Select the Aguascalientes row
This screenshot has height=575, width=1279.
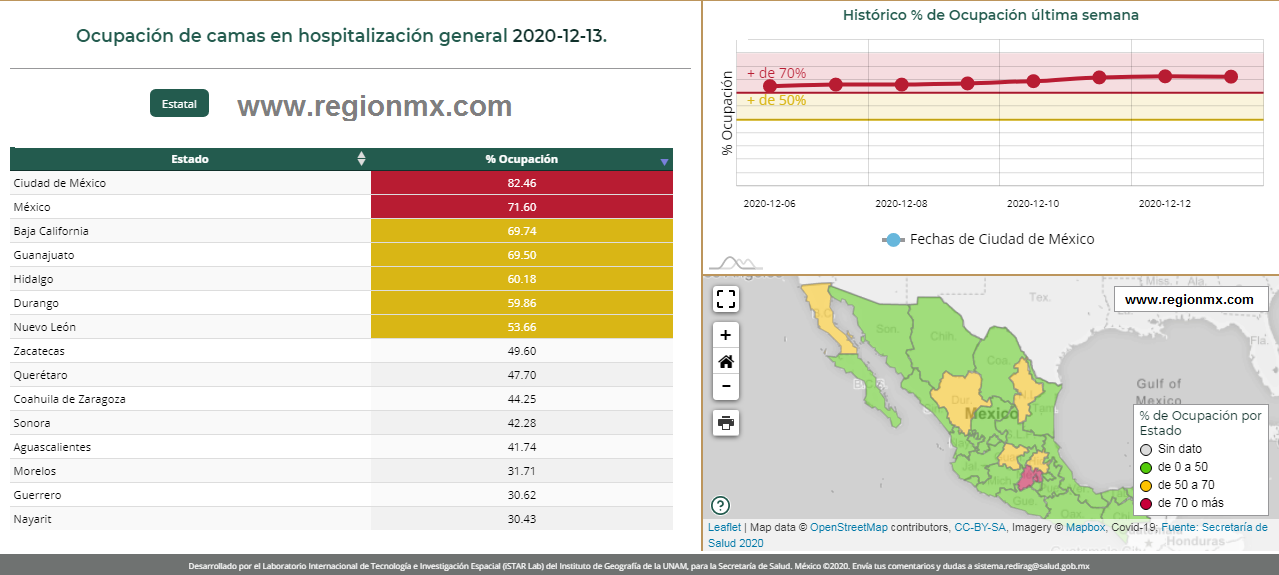[341, 447]
